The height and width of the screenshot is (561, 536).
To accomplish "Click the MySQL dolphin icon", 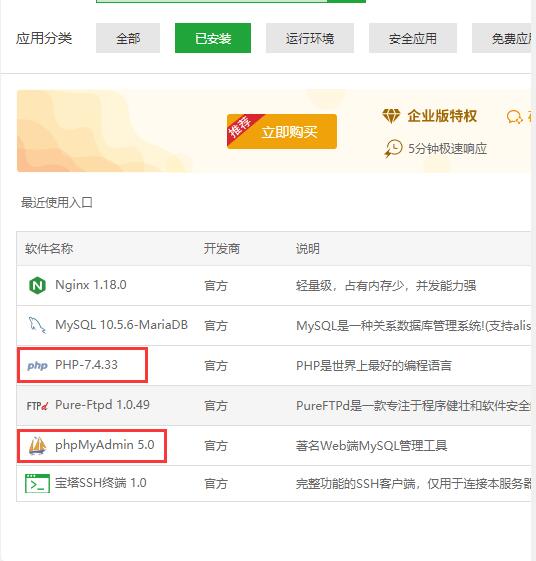I will pos(37,325).
